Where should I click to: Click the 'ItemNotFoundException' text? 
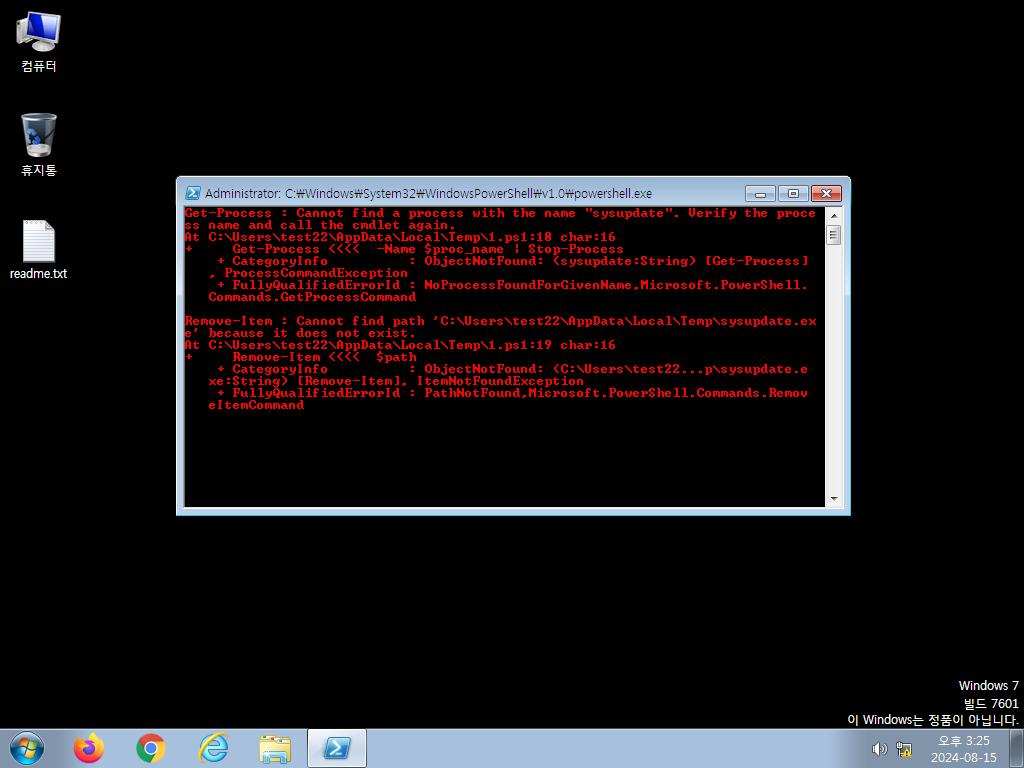pos(500,381)
